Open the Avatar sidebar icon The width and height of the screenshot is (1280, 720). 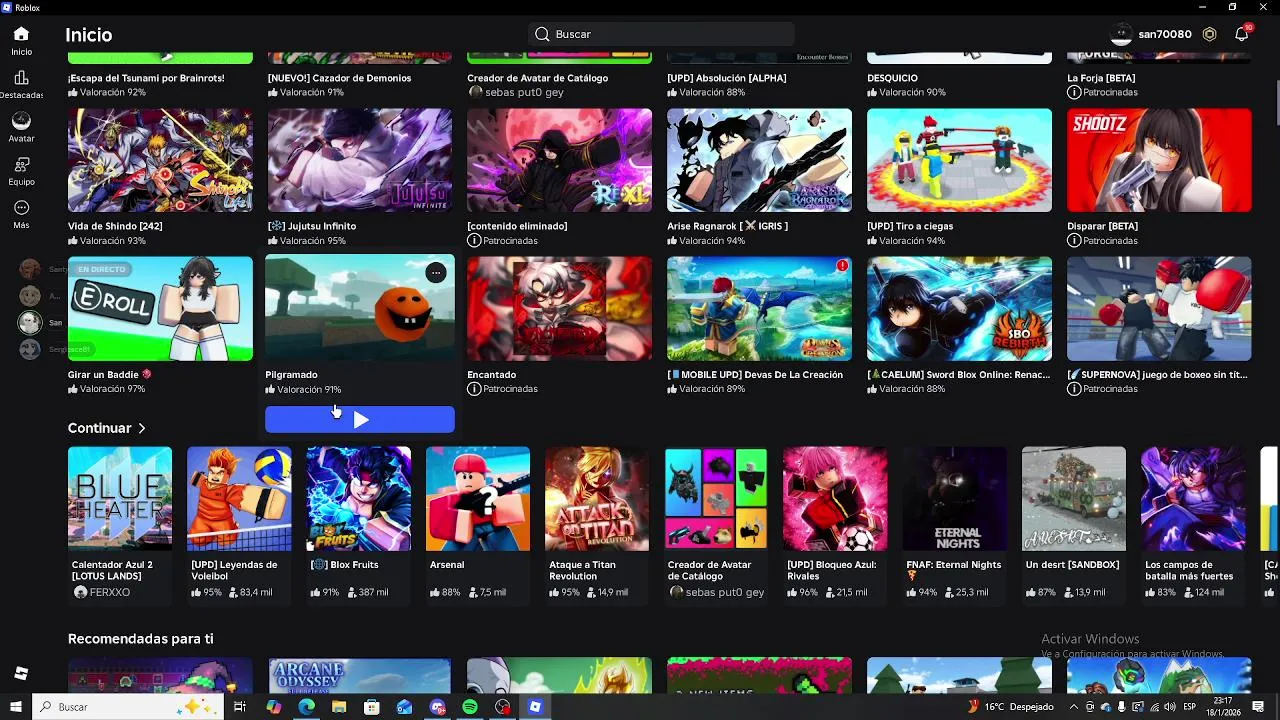[x=21, y=121]
